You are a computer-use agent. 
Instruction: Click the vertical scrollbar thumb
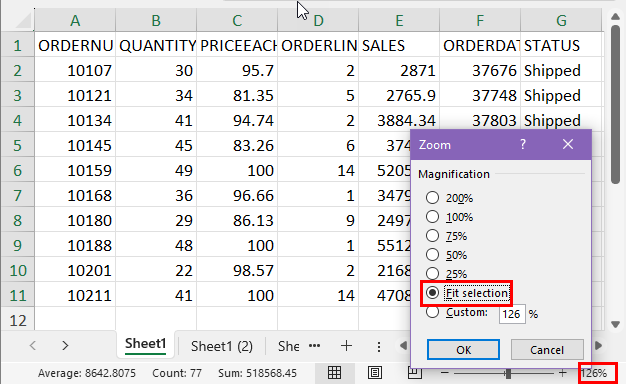point(615,105)
